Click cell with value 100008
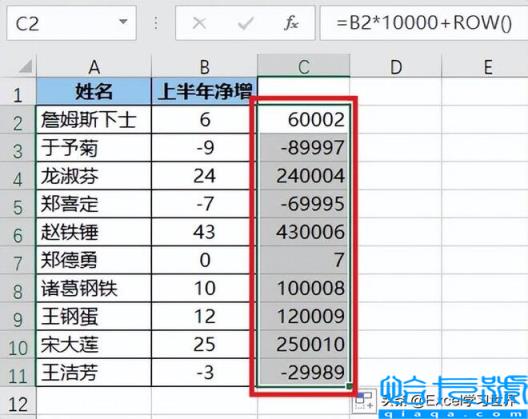Screen dimensions: 528x419 point(303,288)
